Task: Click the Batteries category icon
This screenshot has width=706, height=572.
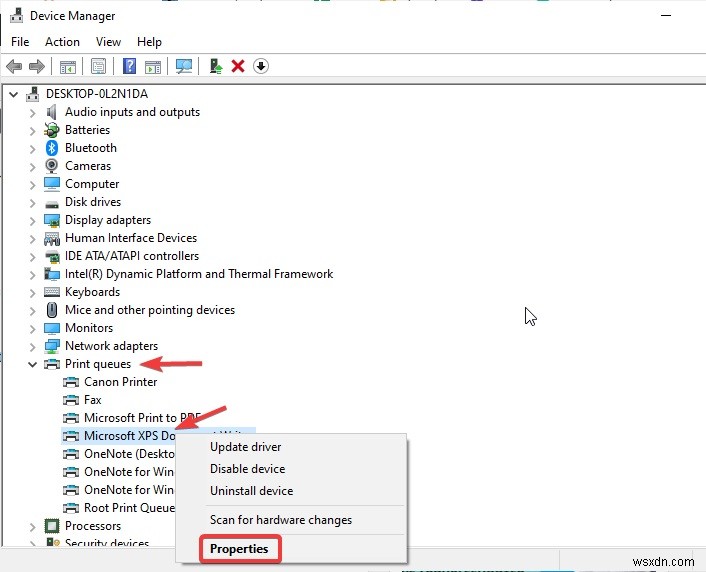Action: tap(52, 130)
